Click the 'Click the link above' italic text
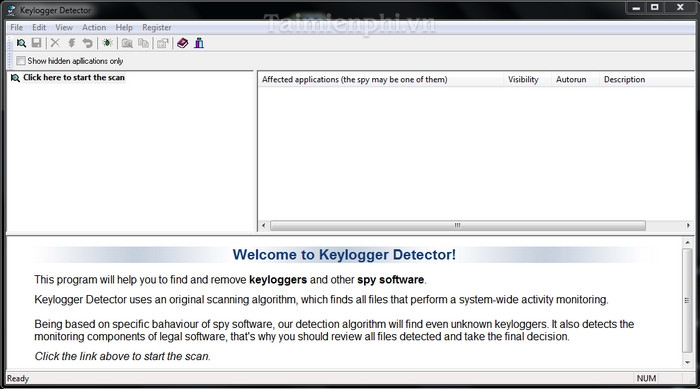Image resolution: width=700 pixels, height=389 pixels. click(x=122, y=356)
